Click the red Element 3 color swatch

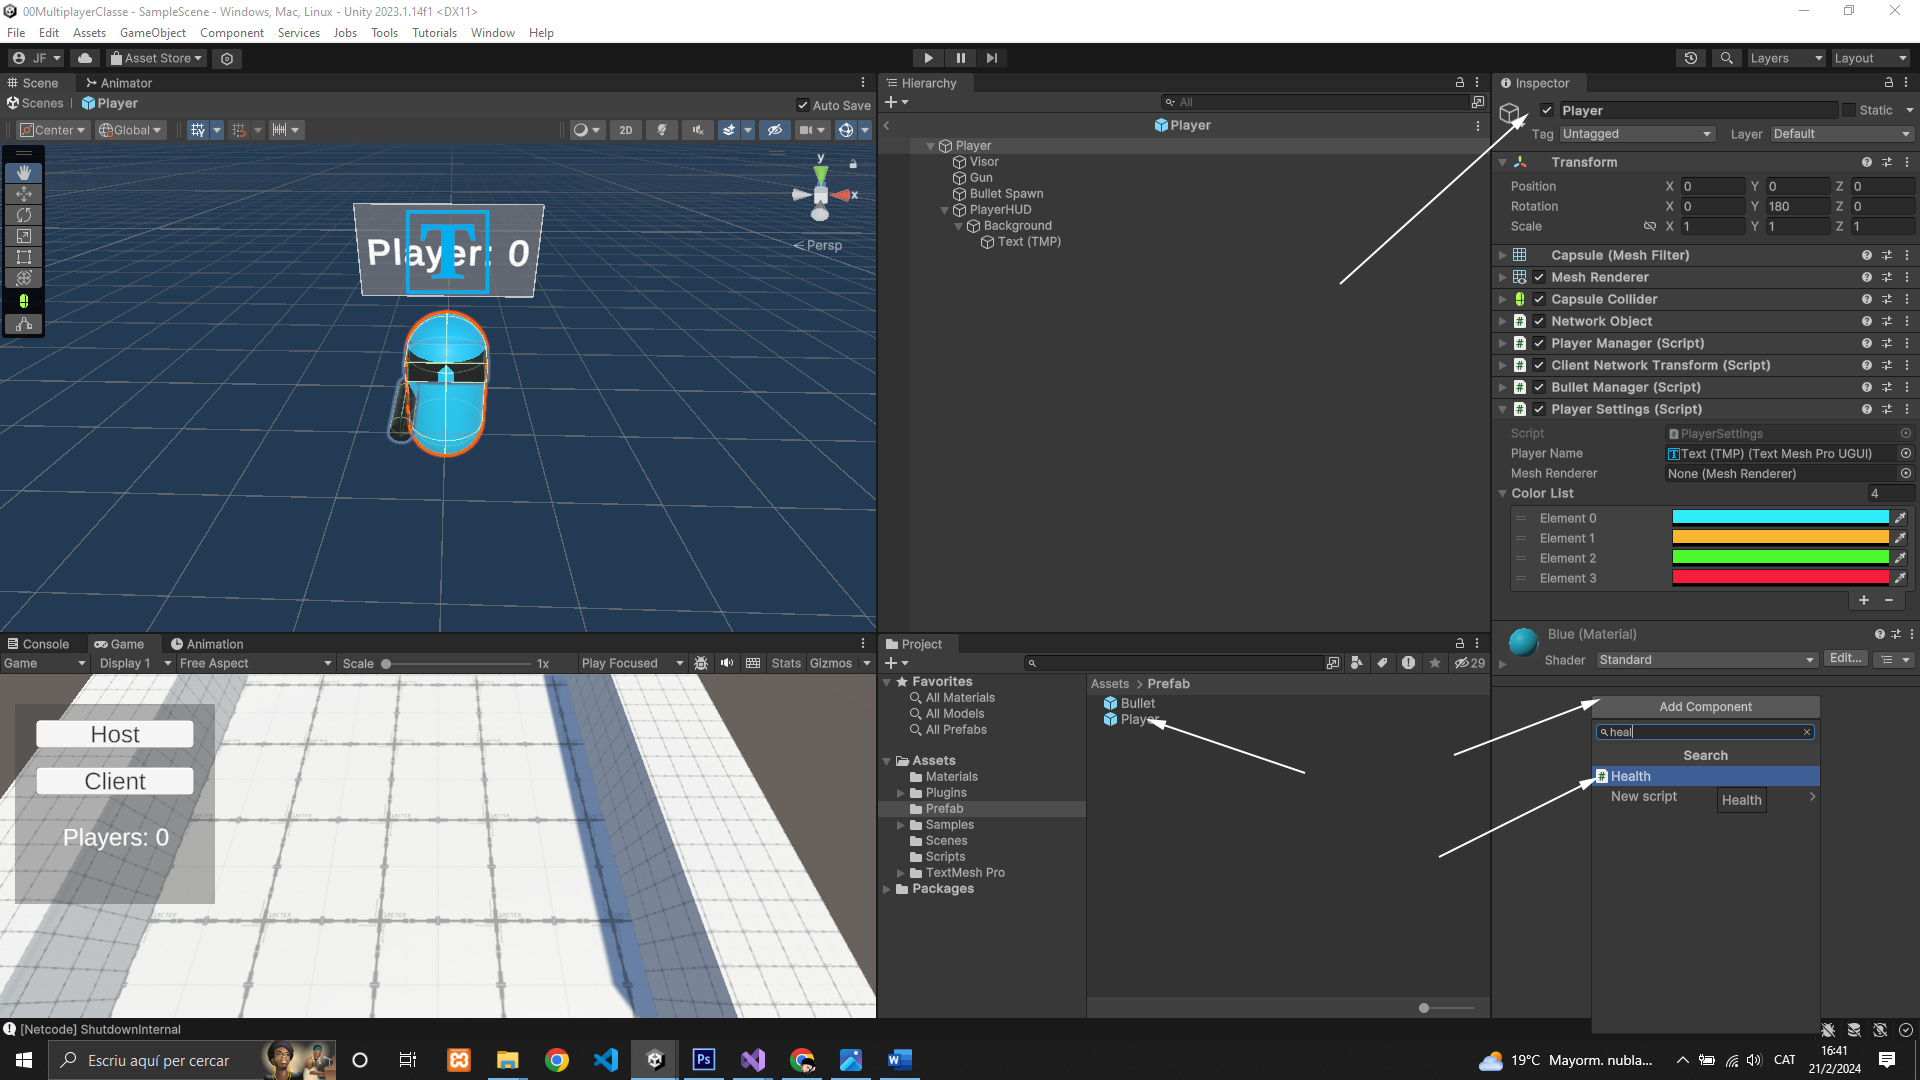pos(1780,578)
